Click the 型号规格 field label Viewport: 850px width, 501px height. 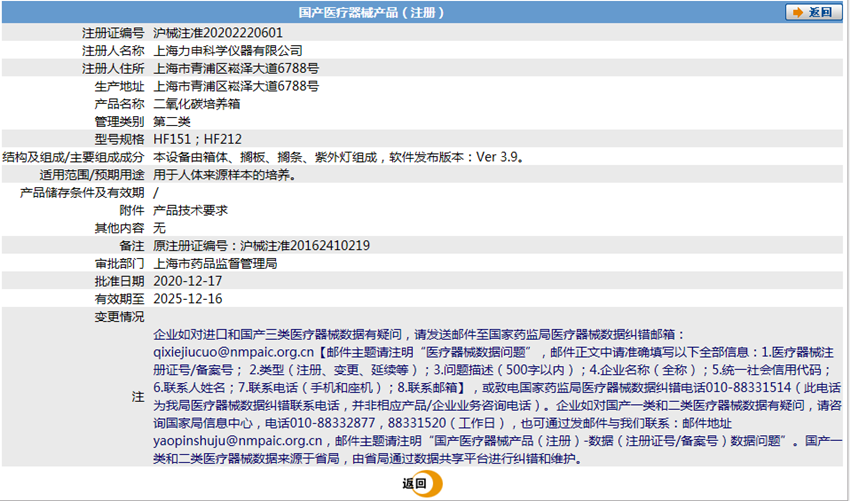click(119, 139)
